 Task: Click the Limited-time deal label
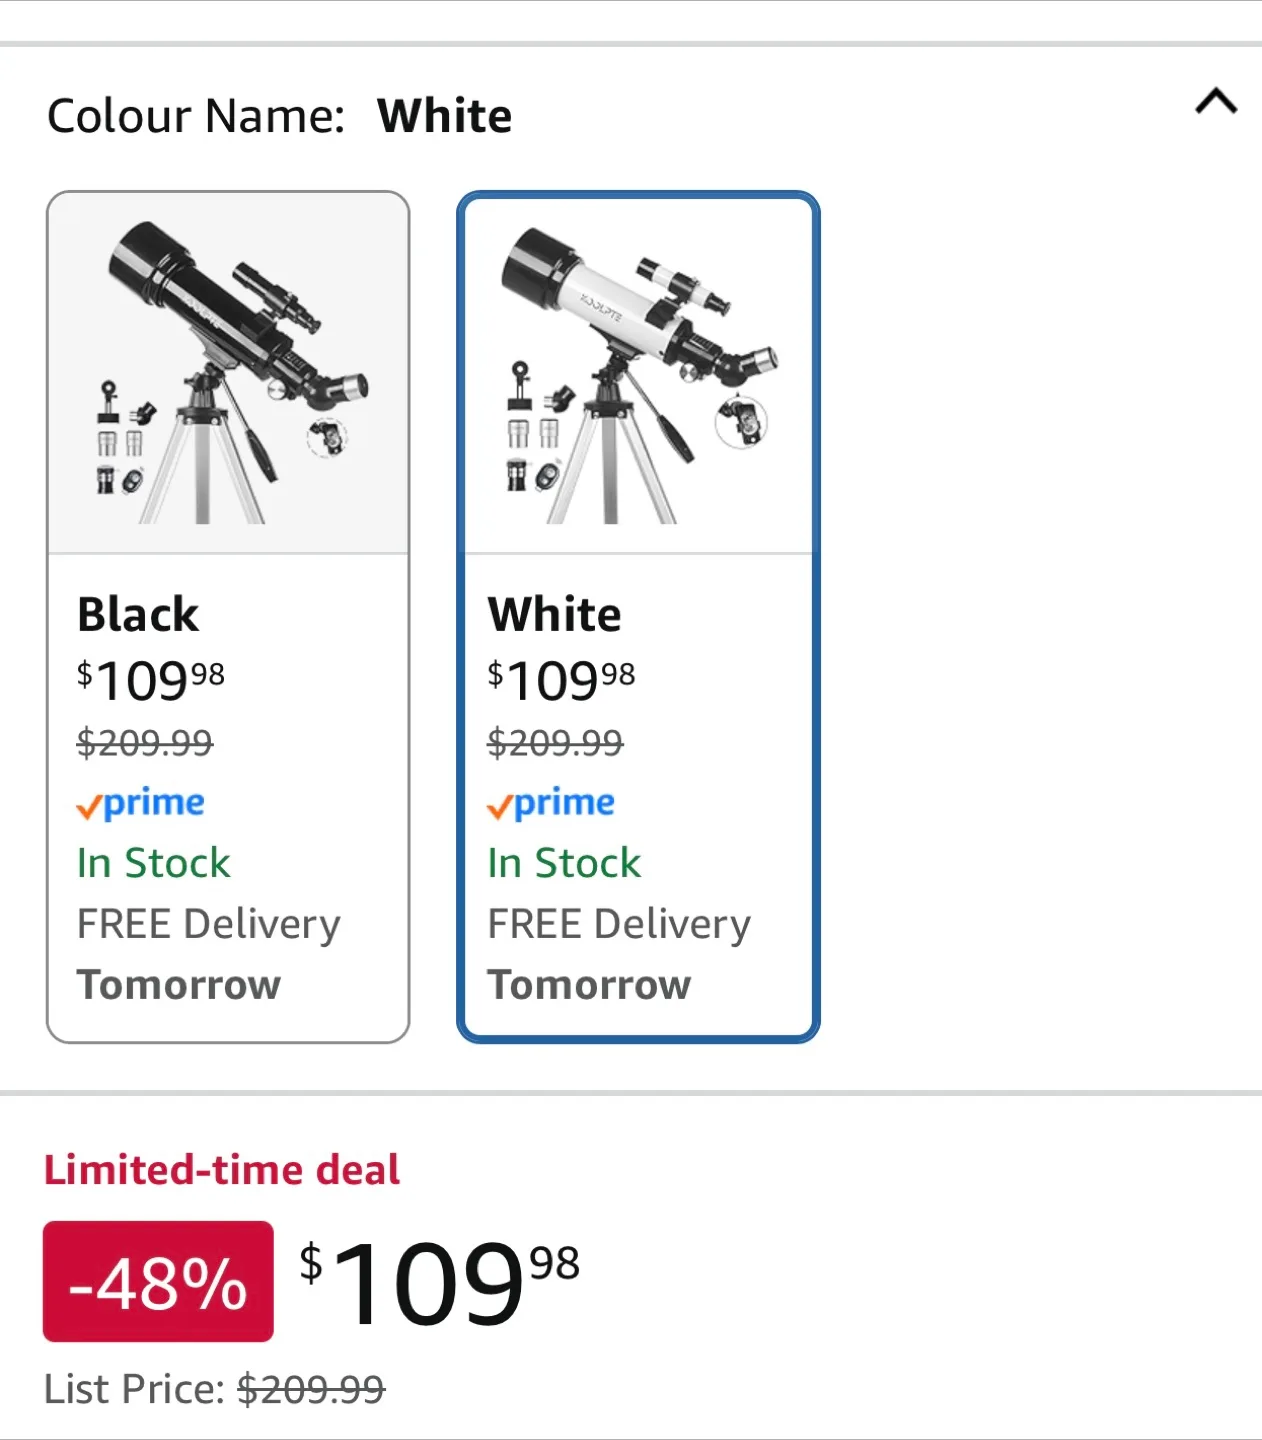pyautogui.click(x=222, y=1169)
